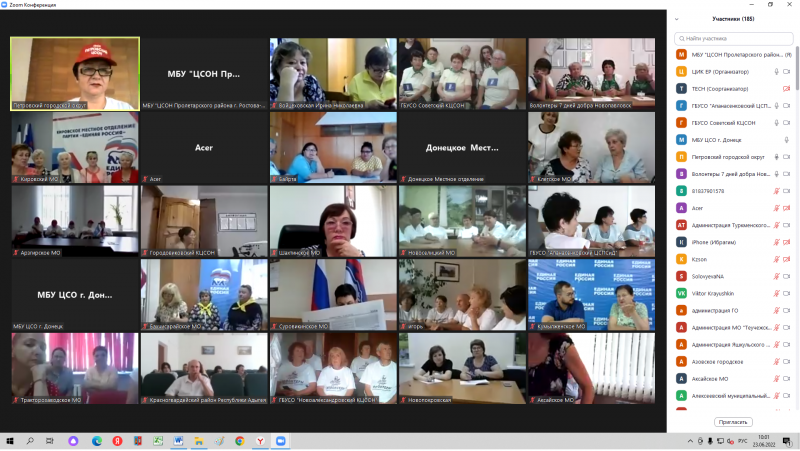Click the disabled camera icon for ТЕСН (Соорганизатор)
800x451 pixels.
click(787, 88)
